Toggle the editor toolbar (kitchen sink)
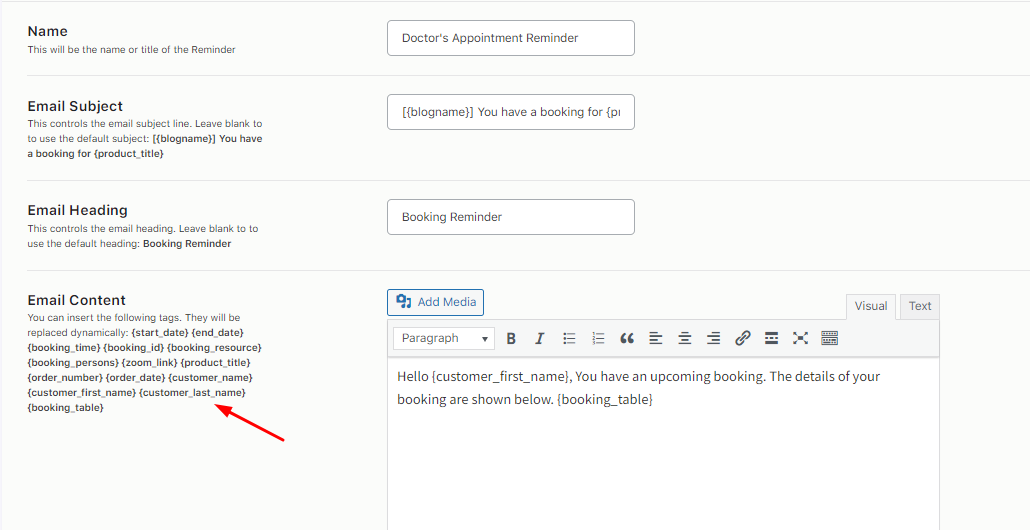Screen dimensions: 1030x530 coord(829,338)
